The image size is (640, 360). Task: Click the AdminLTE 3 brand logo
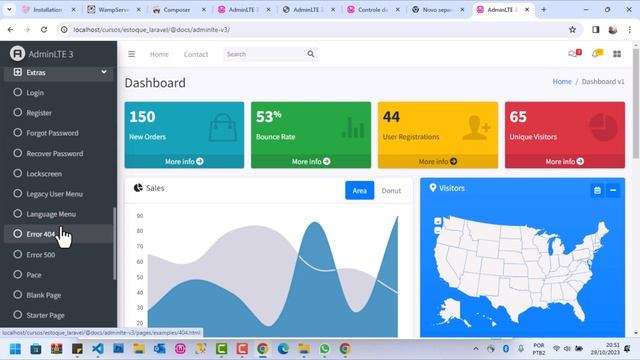[x=17, y=53]
